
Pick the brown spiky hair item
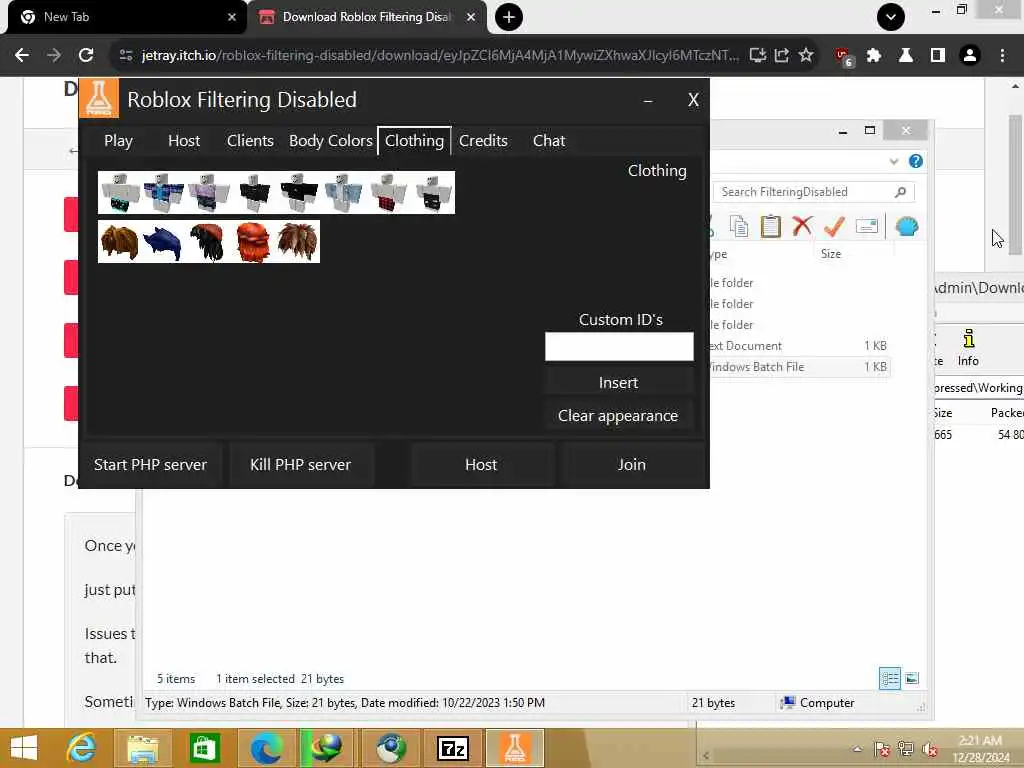tap(298, 242)
